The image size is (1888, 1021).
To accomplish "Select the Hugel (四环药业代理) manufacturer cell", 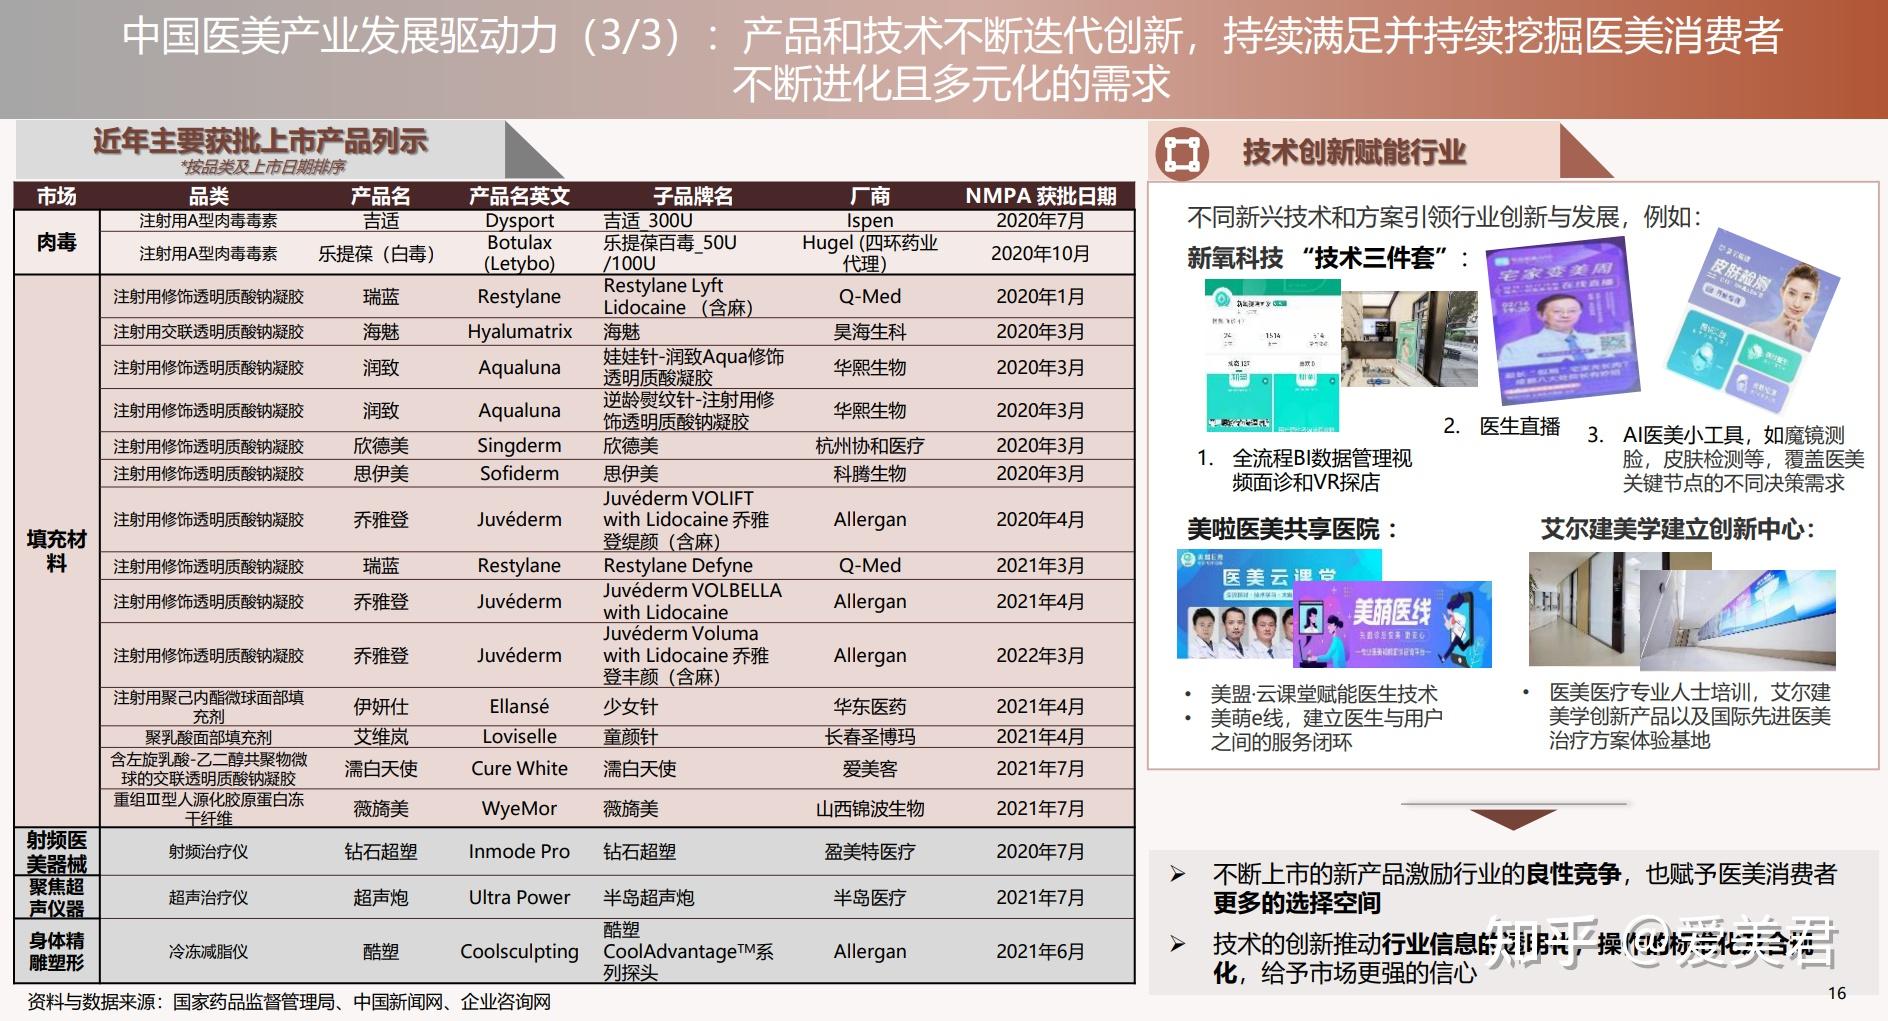I will [x=870, y=253].
